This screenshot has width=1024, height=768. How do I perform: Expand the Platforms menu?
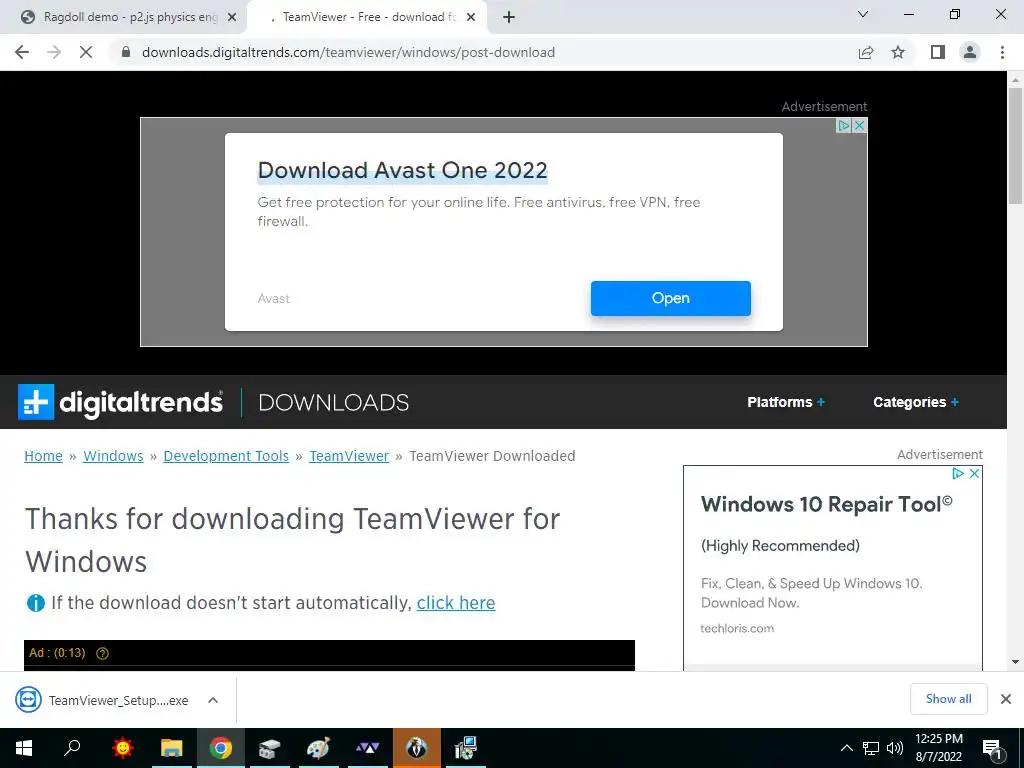(x=786, y=402)
